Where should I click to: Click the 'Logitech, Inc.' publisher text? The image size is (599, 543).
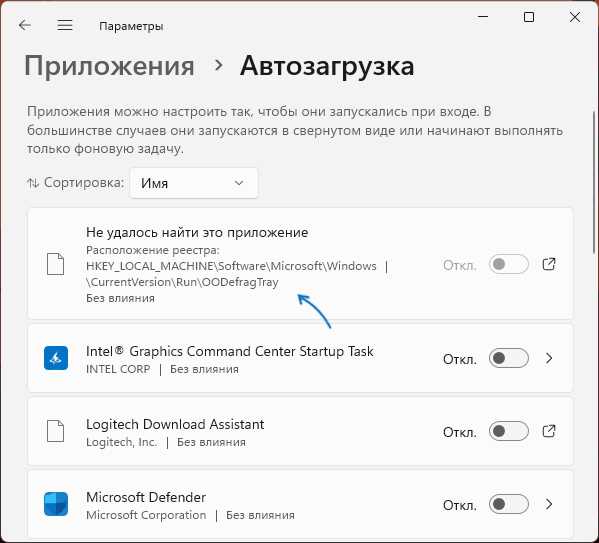[x=121, y=442]
